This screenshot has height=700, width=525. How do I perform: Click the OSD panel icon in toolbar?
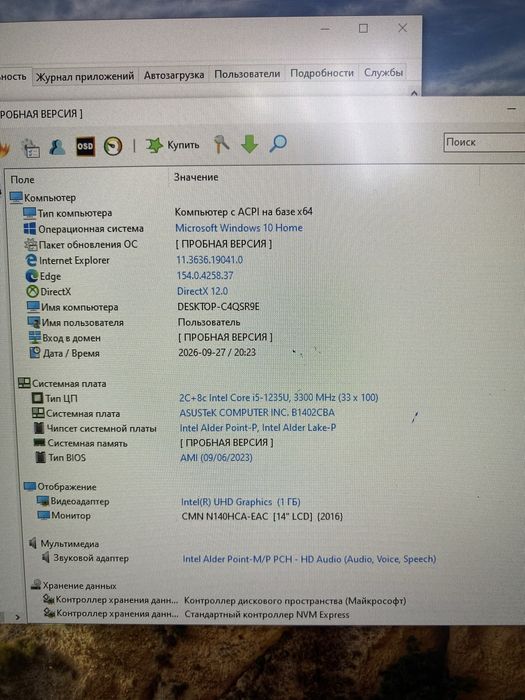point(85,146)
